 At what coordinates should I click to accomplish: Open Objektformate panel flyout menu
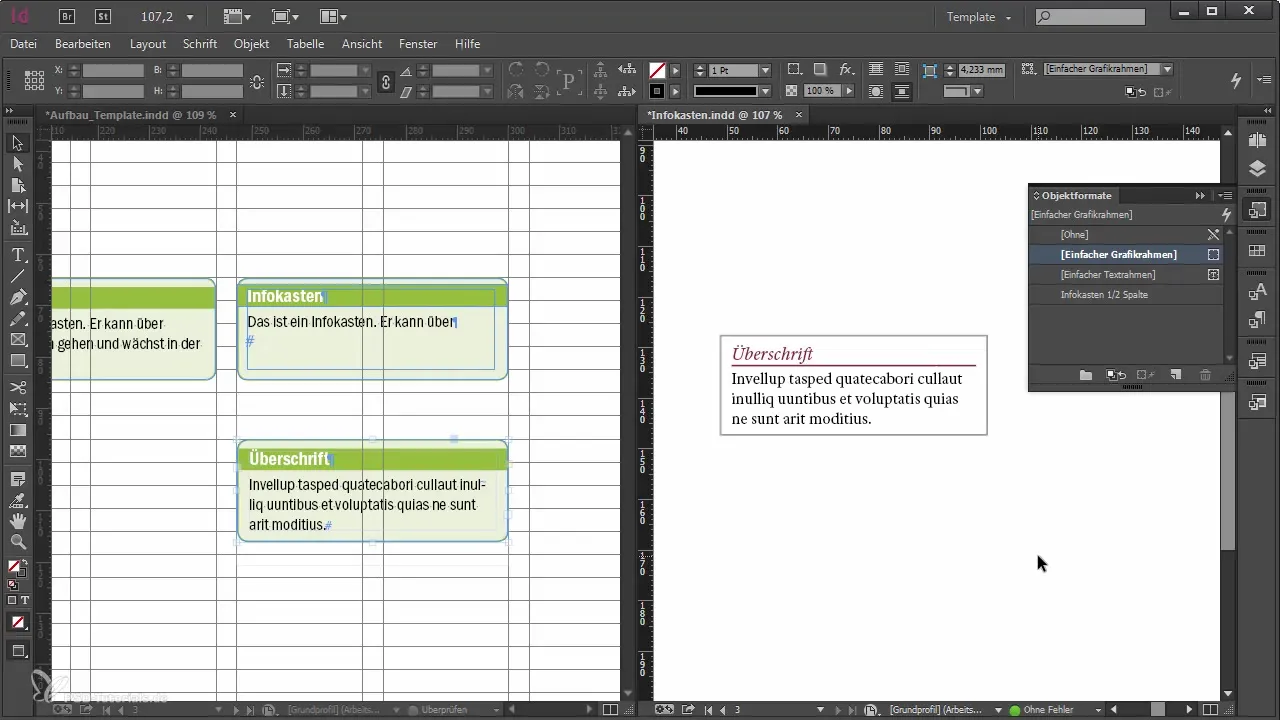click(1224, 196)
